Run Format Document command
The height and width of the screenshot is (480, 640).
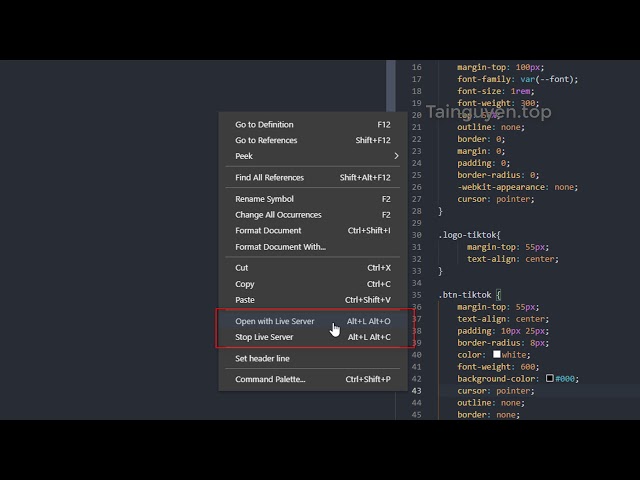click(x=313, y=230)
